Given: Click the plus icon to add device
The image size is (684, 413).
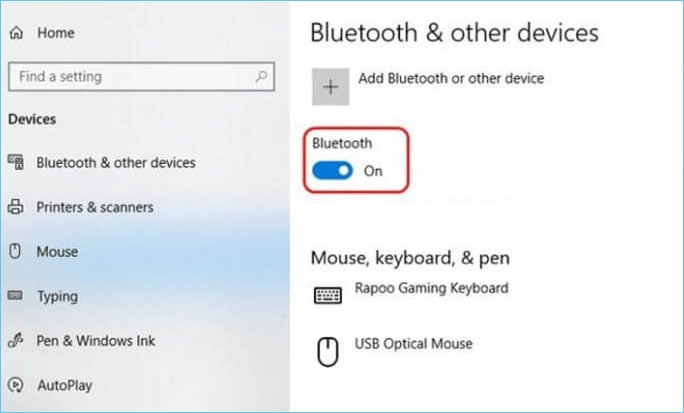Looking at the screenshot, I should click(x=331, y=87).
